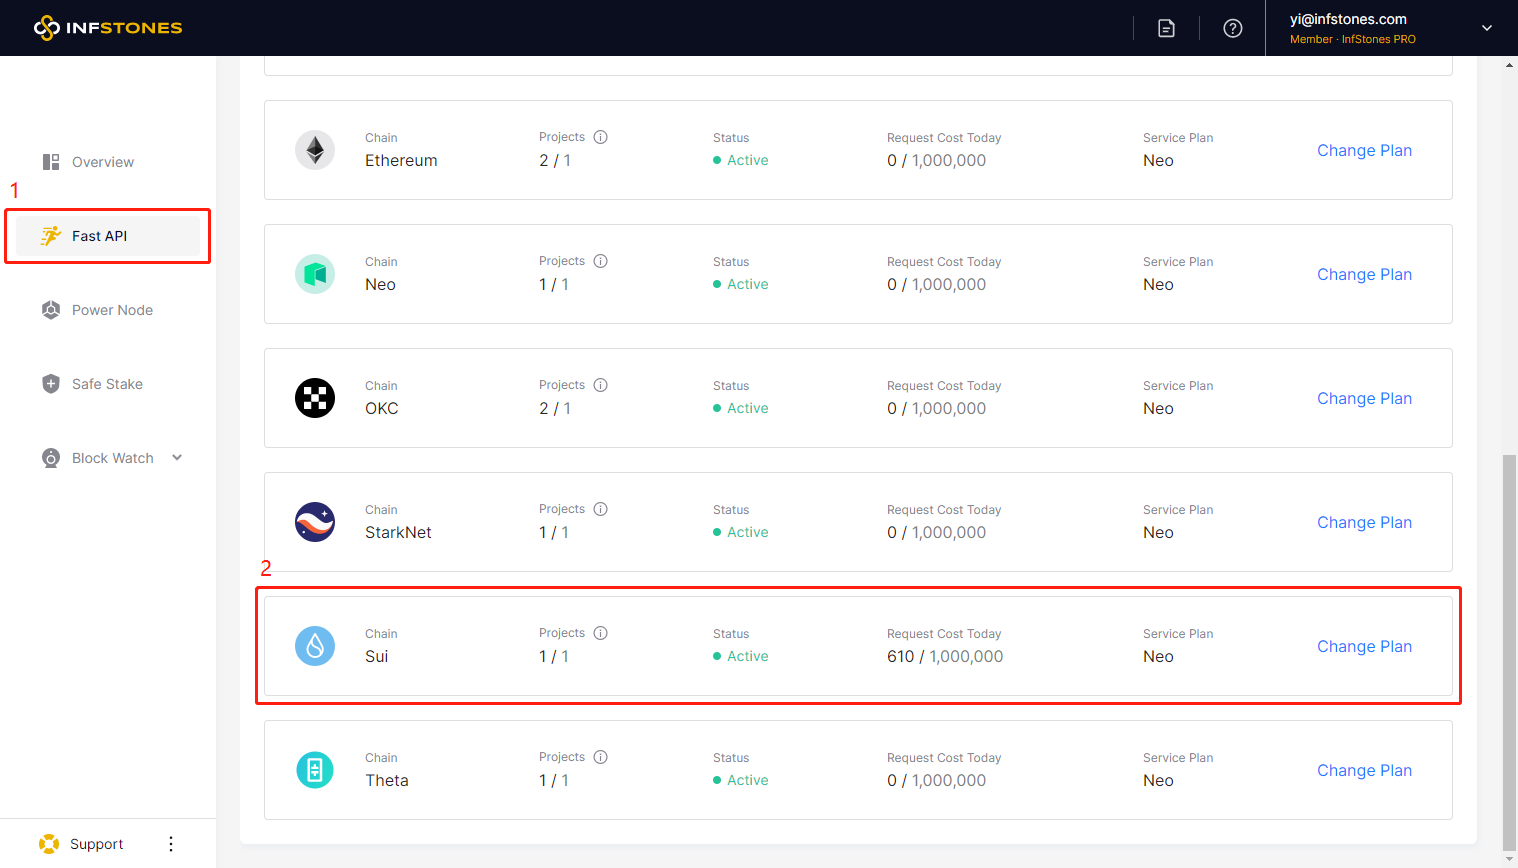This screenshot has width=1518, height=868.
Task: Click the yi@infstones.com account name
Action: (x=1348, y=19)
